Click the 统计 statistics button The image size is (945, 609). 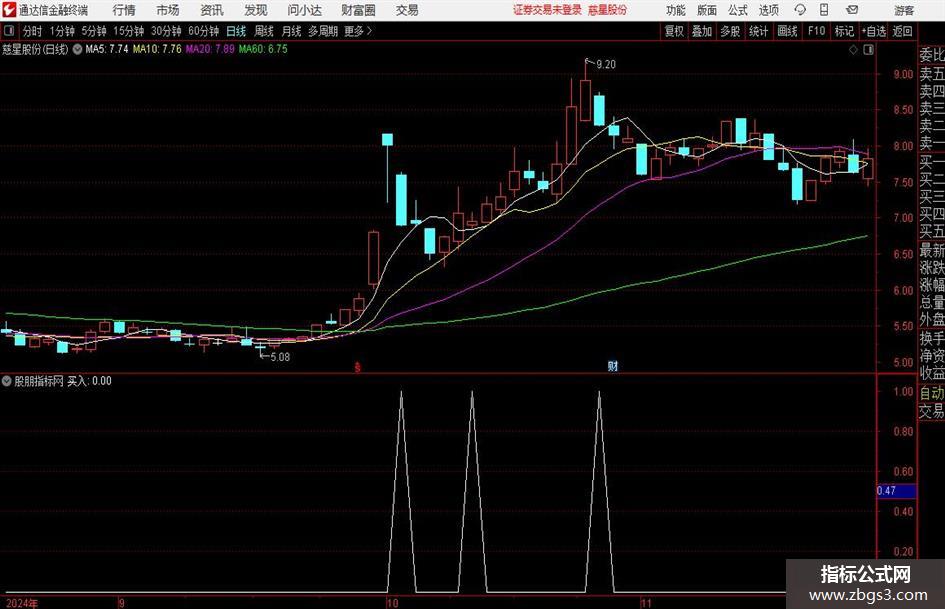point(758,31)
